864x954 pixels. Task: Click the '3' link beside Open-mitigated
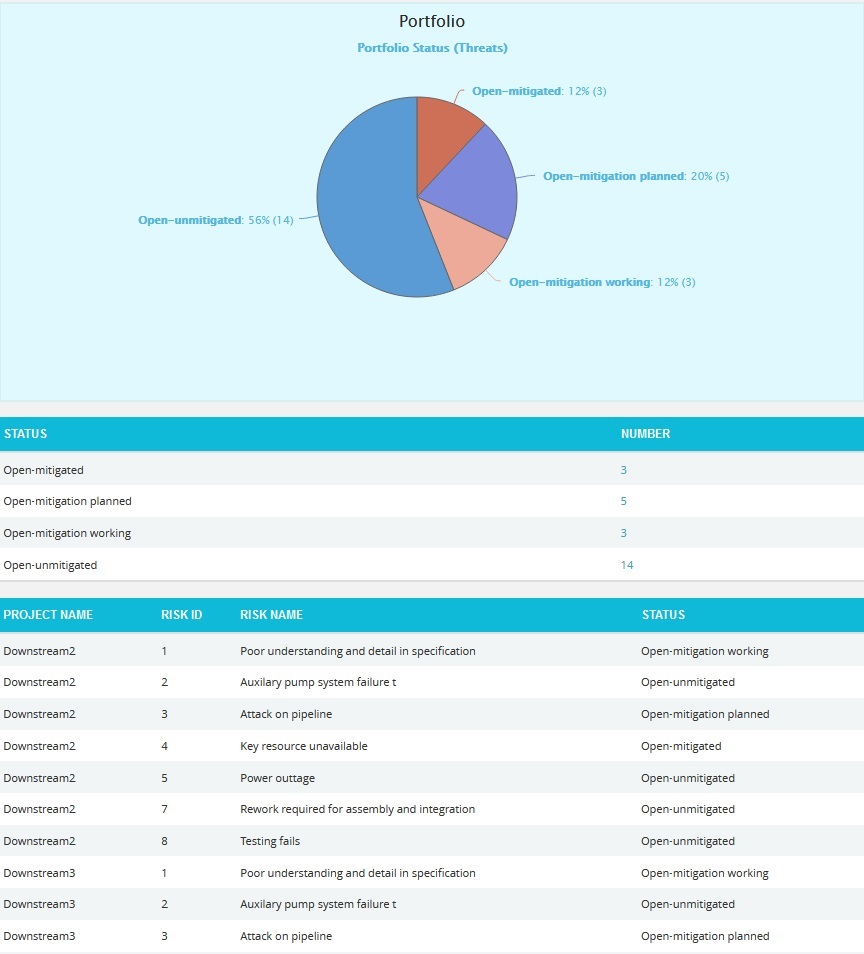[622, 469]
